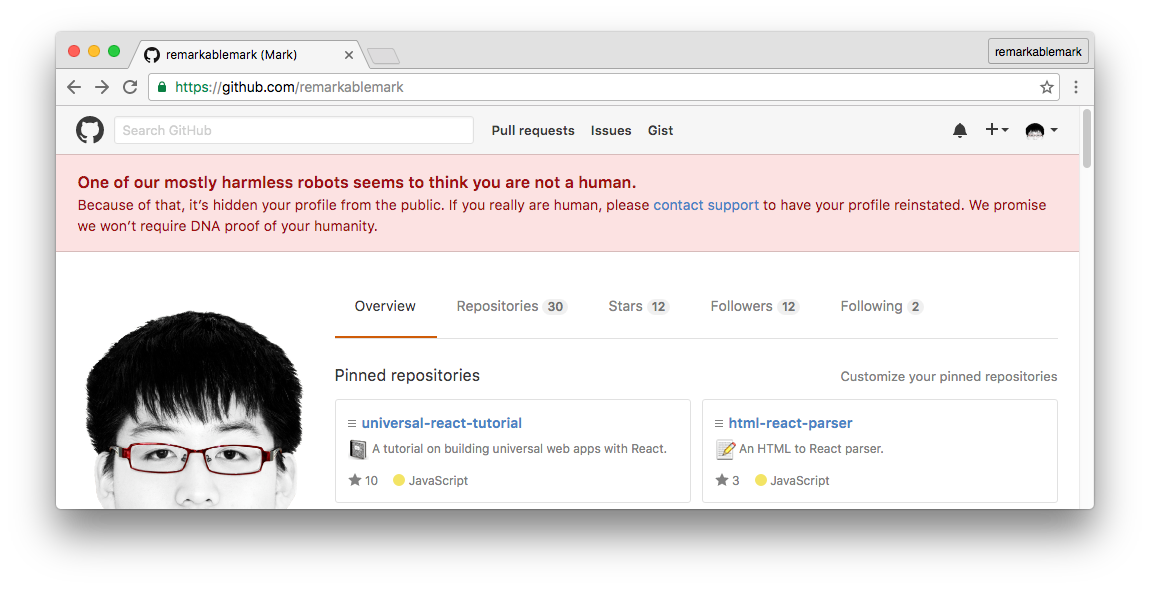This screenshot has height=589, width=1150.
Task: Open Gist in header
Action: coord(660,131)
